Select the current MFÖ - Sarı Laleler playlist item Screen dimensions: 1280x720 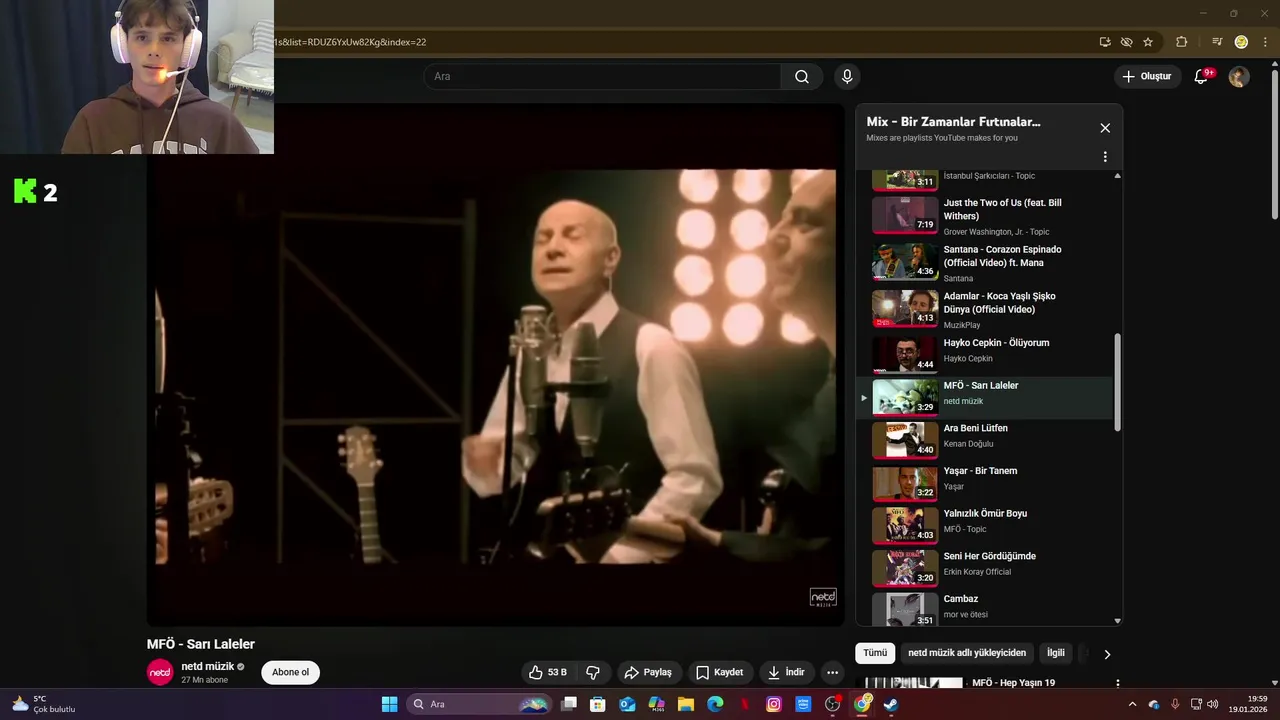(985, 397)
